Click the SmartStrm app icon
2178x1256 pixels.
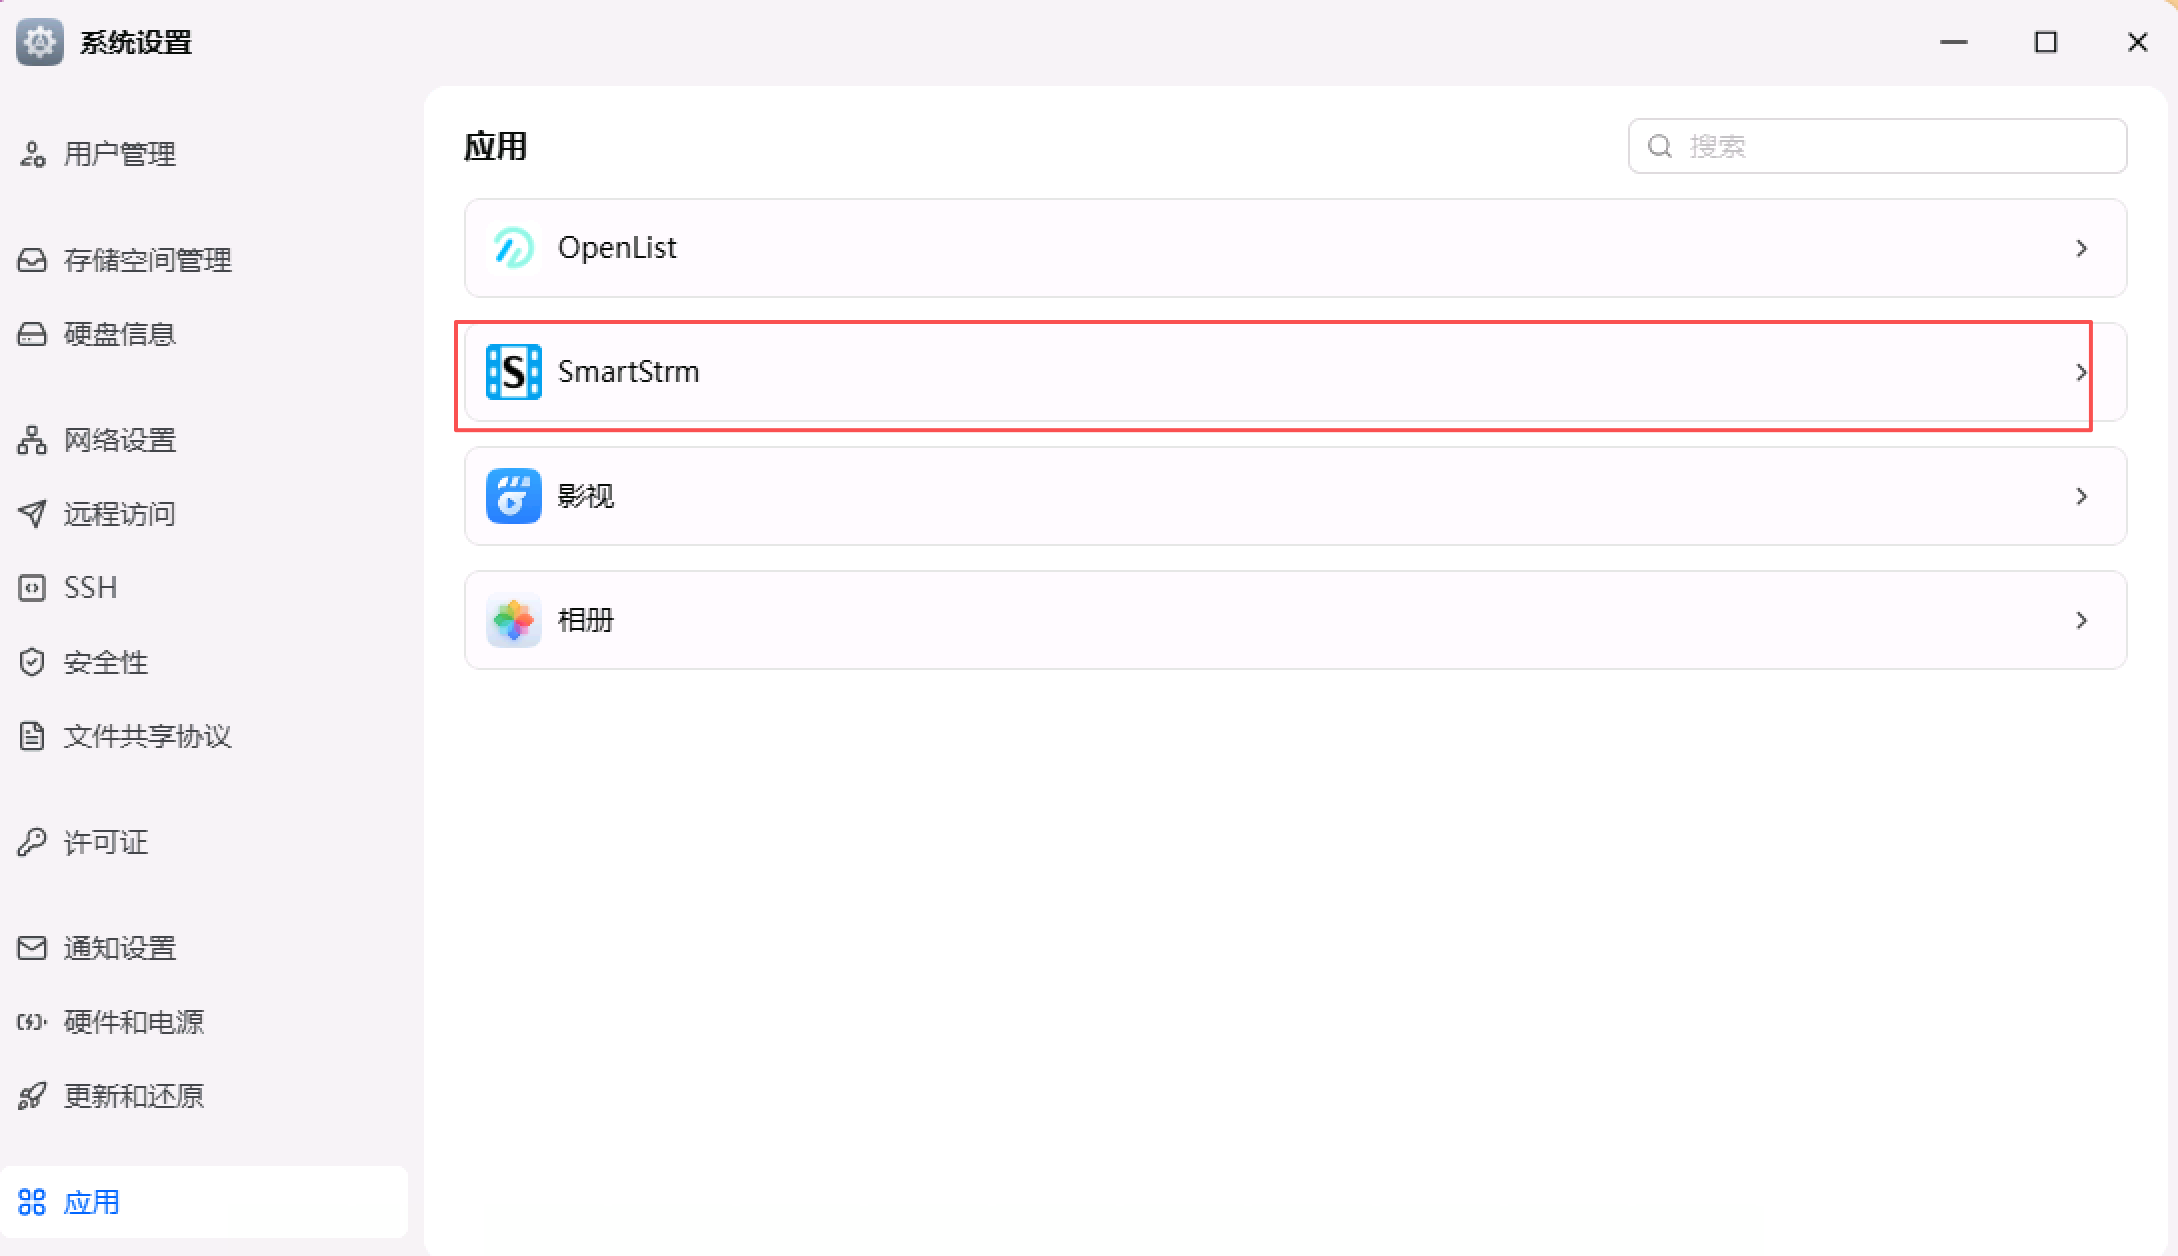pos(514,372)
